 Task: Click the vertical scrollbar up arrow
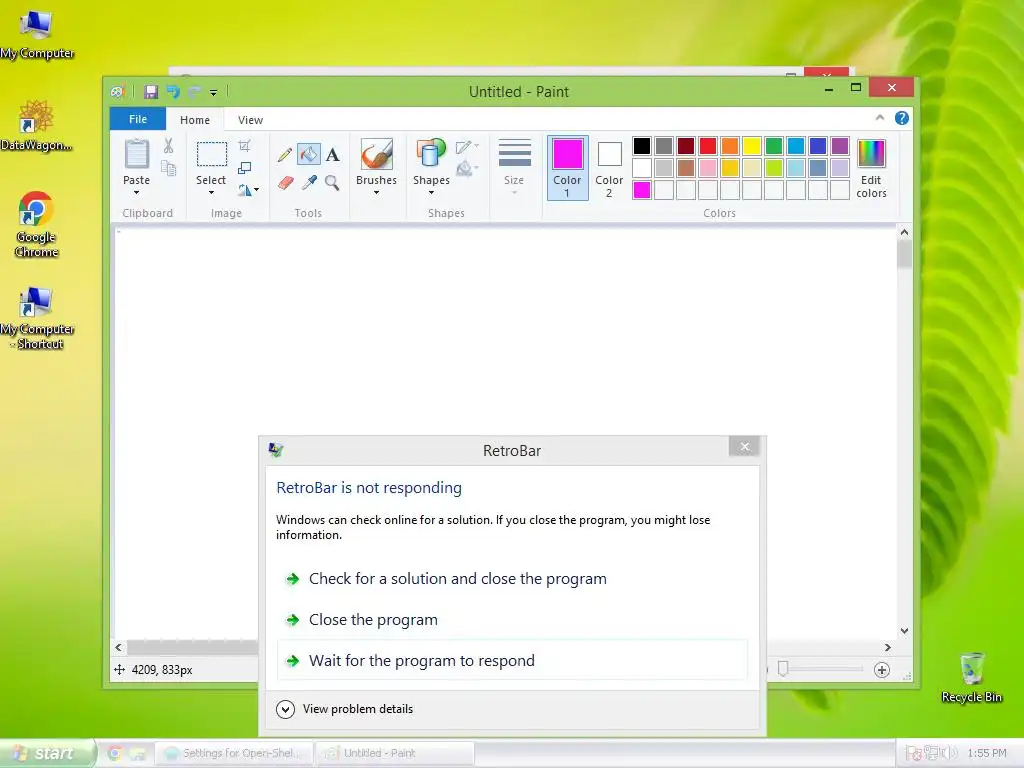(x=904, y=232)
